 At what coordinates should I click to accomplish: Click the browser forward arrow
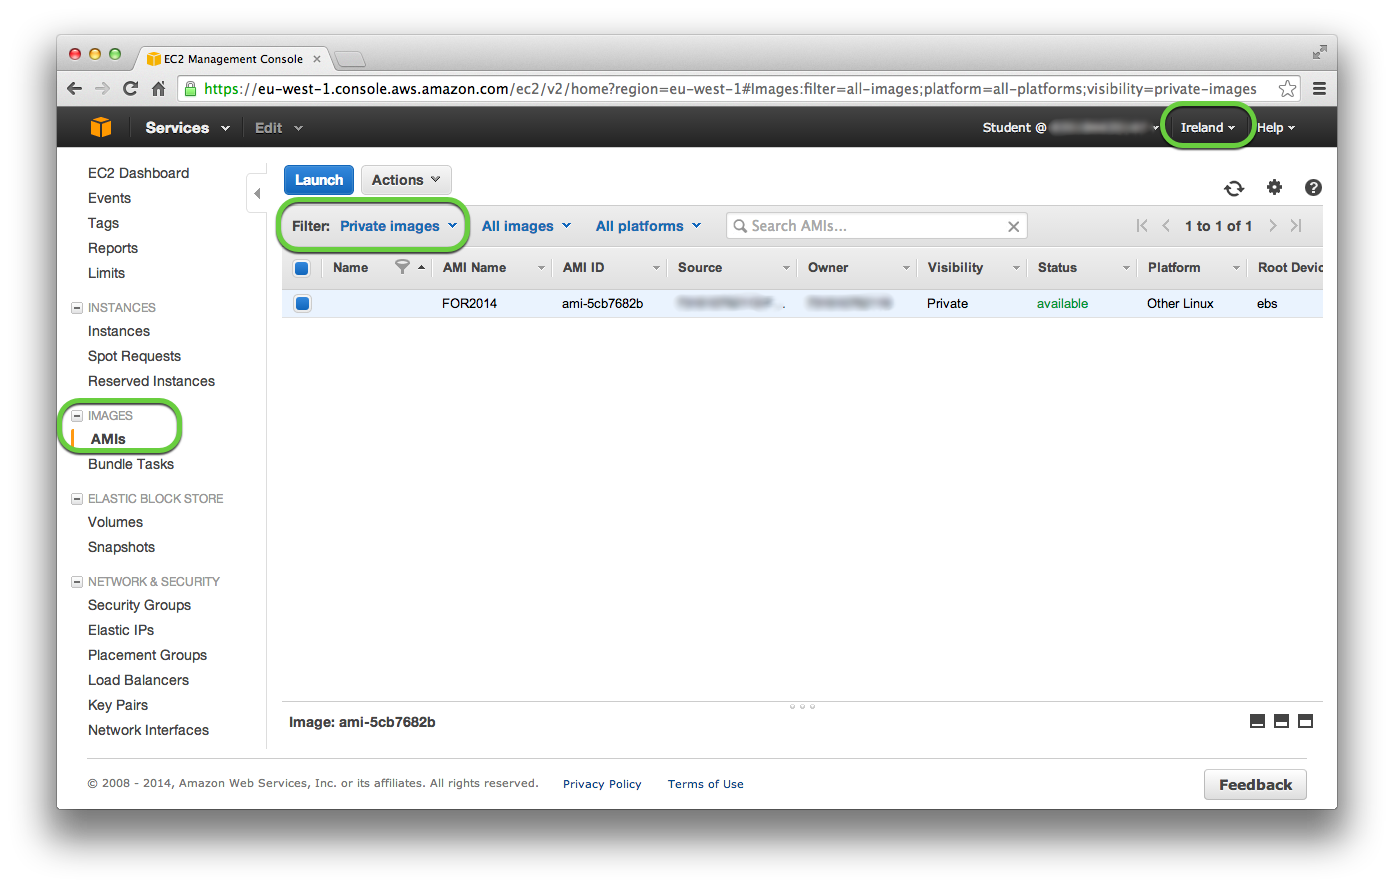pos(102,88)
